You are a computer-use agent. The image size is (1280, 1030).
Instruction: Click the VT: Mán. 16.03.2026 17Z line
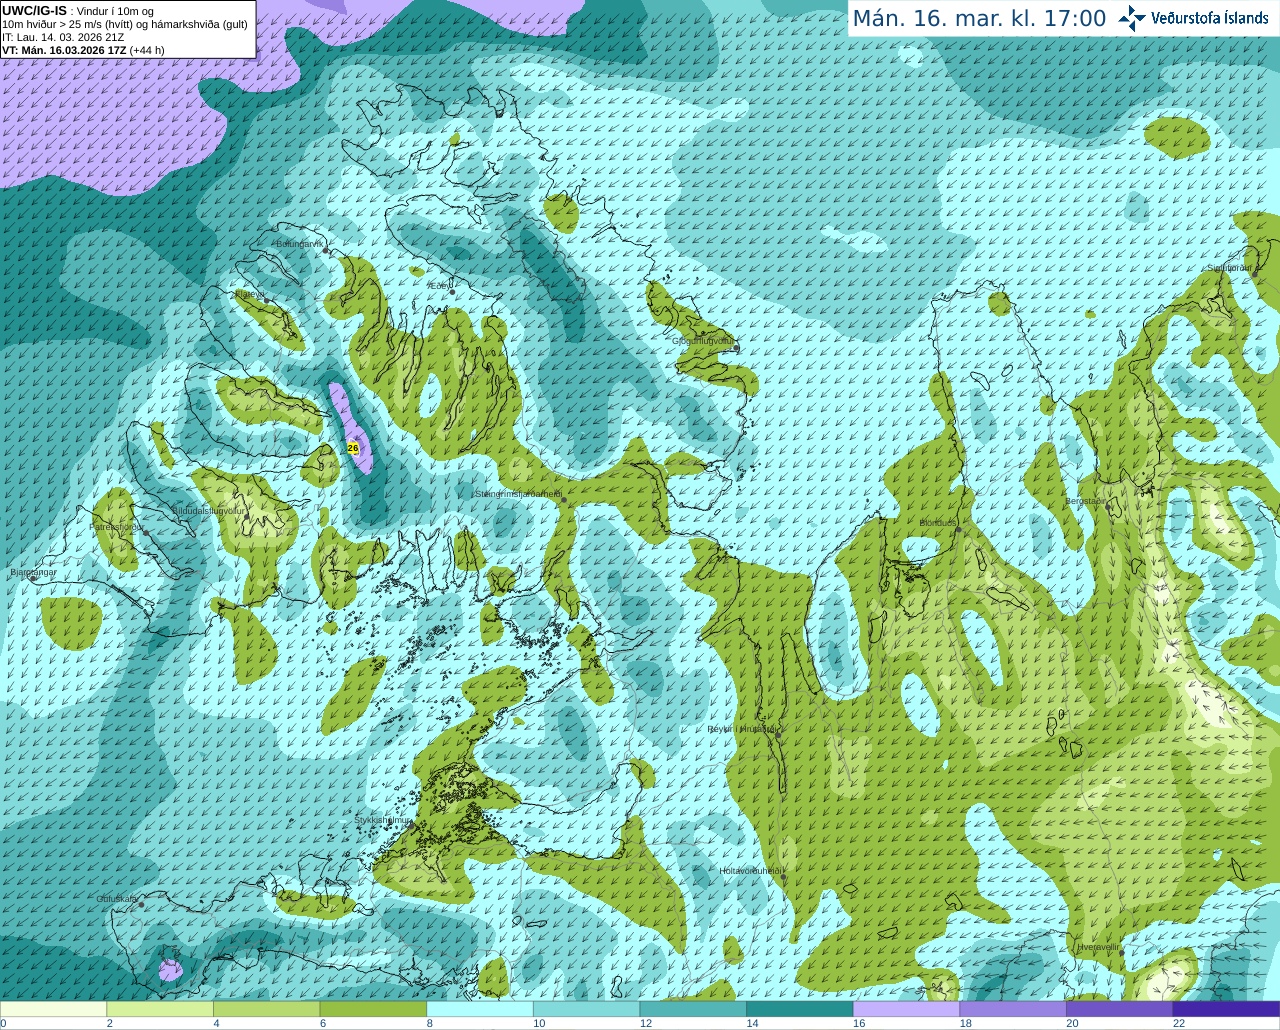[83, 50]
